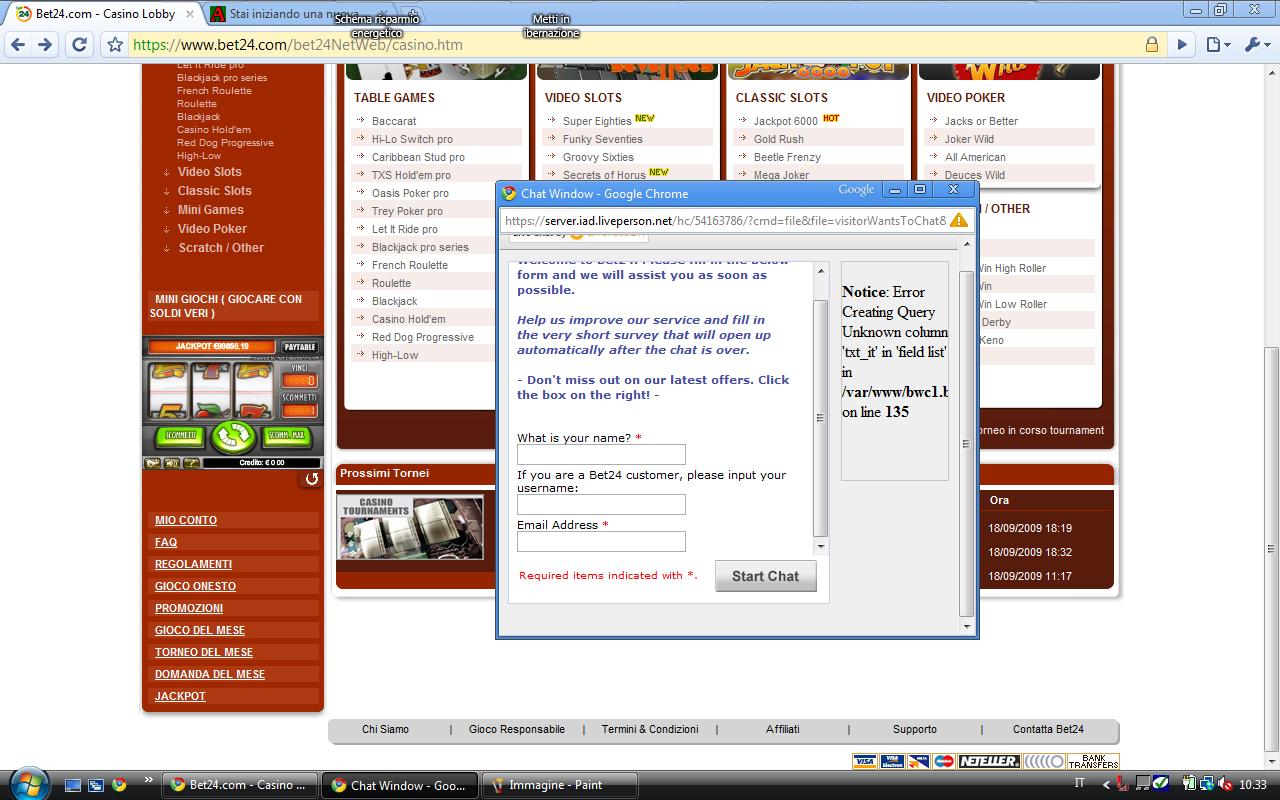Image resolution: width=1280 pixels, height=800 pixels.
Task: Toggle the mini slot sound speaker icon
Action: [171, 463]
